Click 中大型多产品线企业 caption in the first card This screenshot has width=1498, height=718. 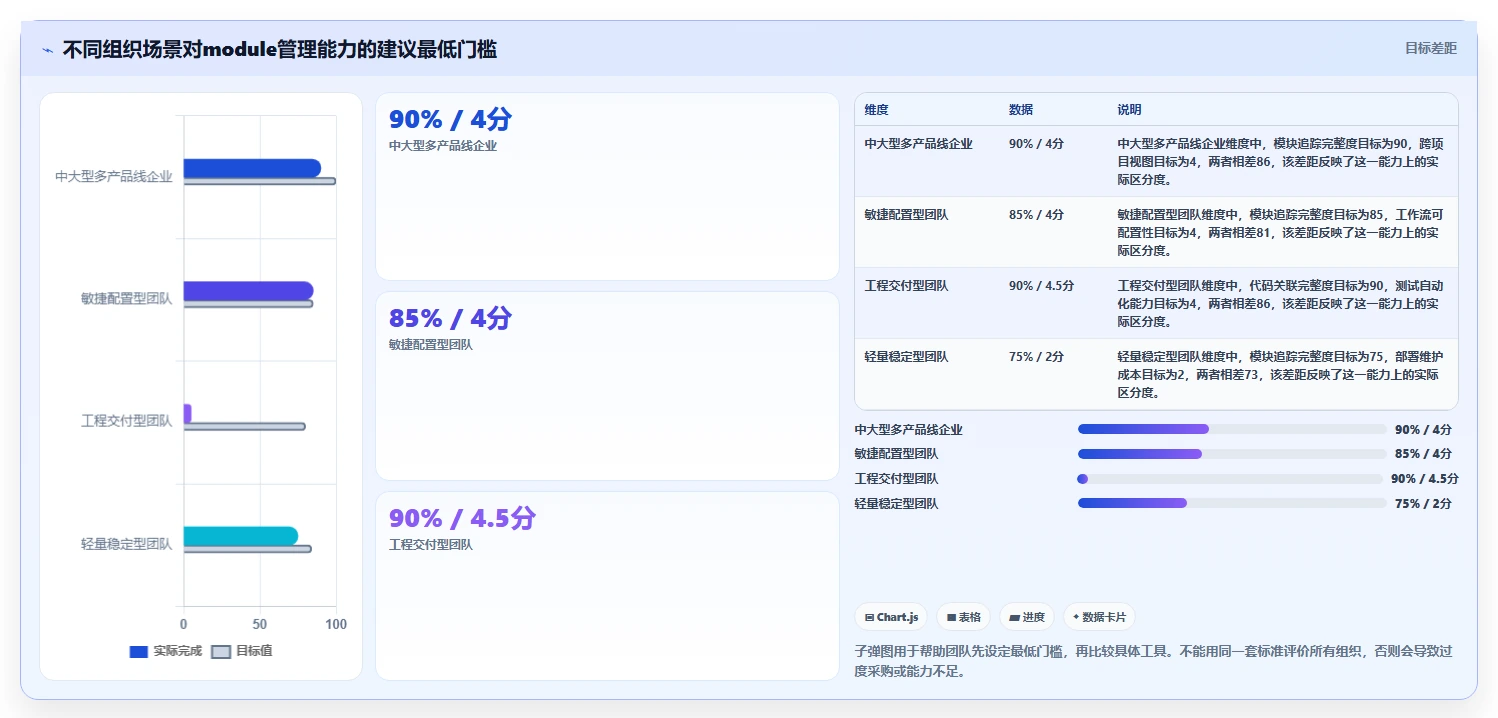pyautogui.click(x=443, y=146)
